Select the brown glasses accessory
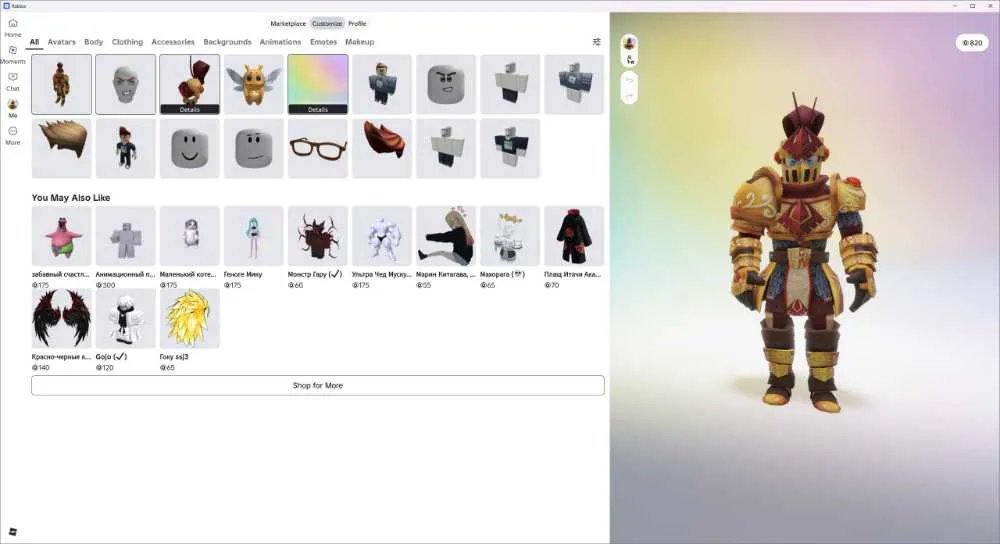1000x544 pixels. tap(318, 148)
